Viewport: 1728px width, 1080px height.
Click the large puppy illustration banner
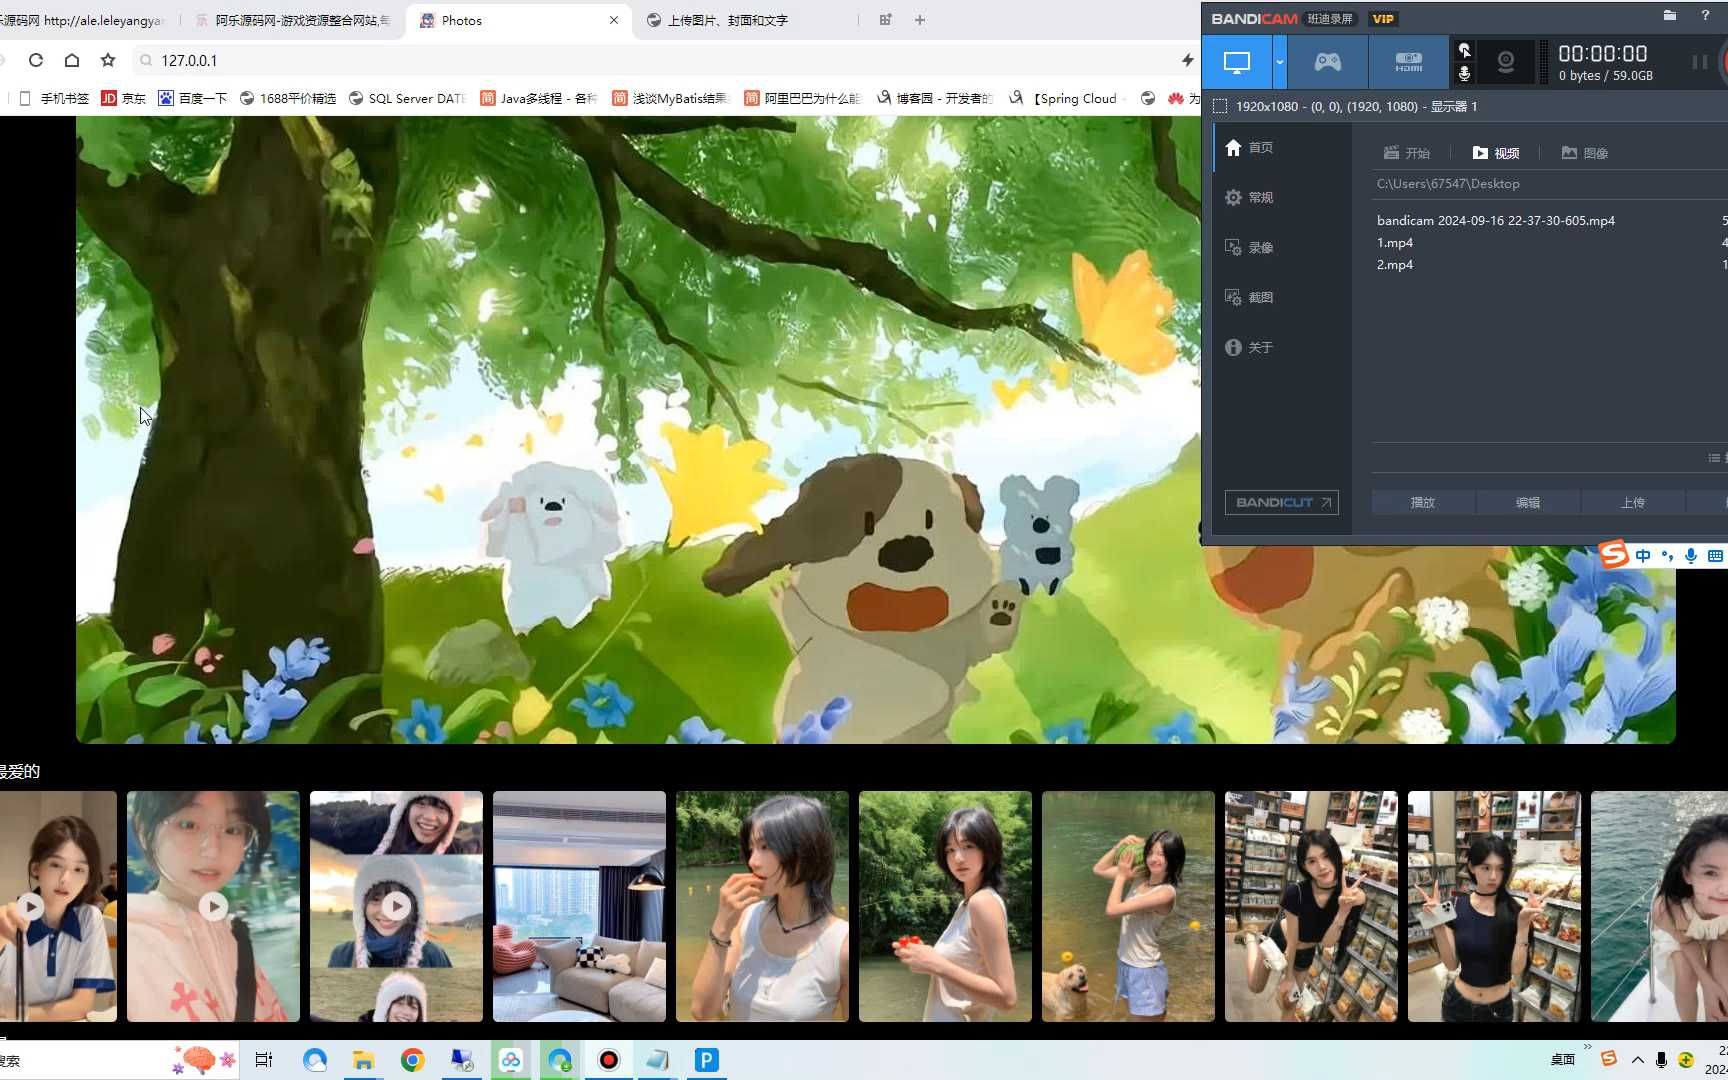pos(875,430)
